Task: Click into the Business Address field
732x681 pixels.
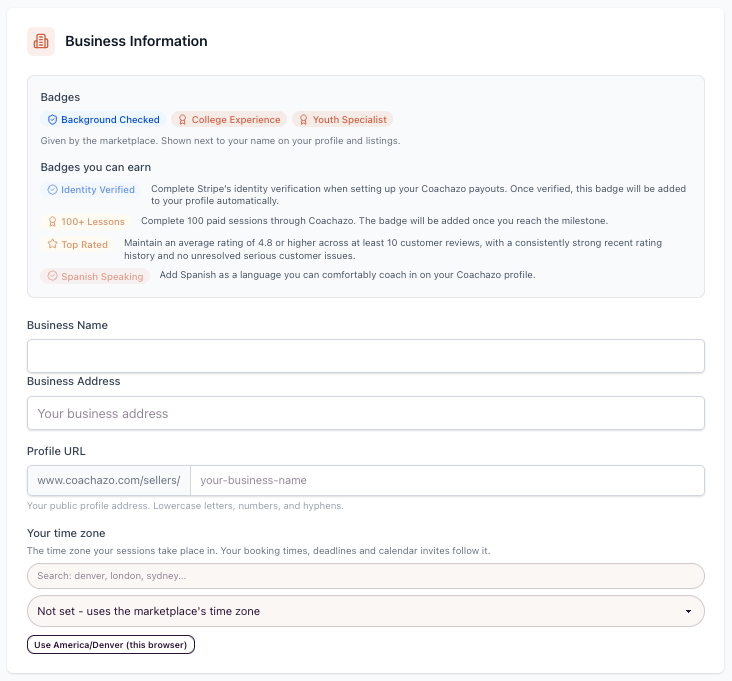Action: click(366, 413)
